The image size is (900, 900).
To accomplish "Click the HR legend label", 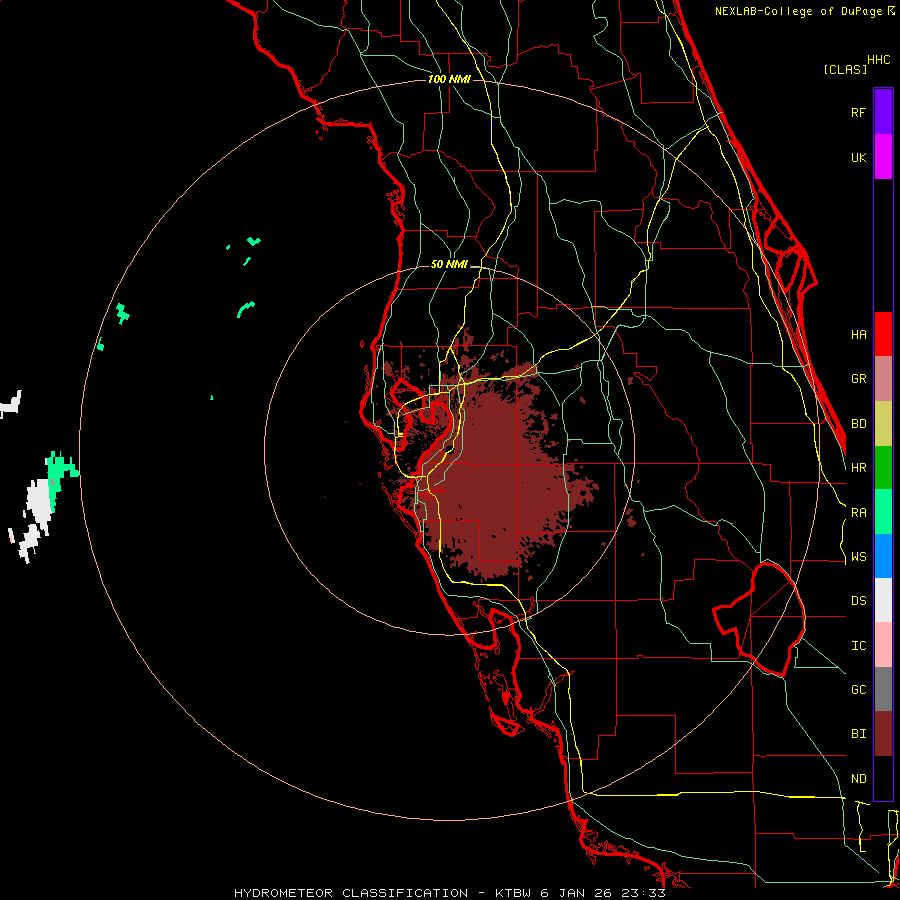I will [858, 468].
